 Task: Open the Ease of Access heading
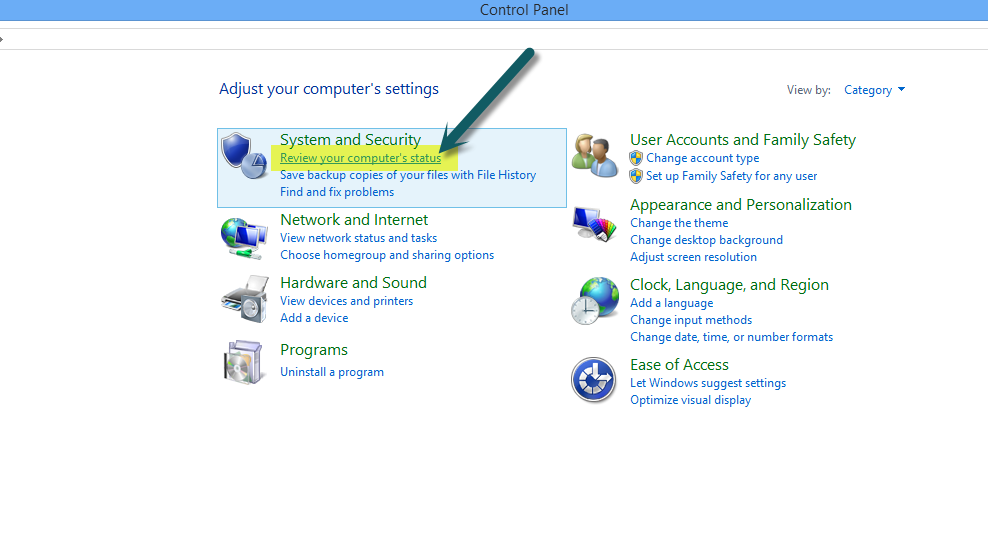[x=679, y=365]
